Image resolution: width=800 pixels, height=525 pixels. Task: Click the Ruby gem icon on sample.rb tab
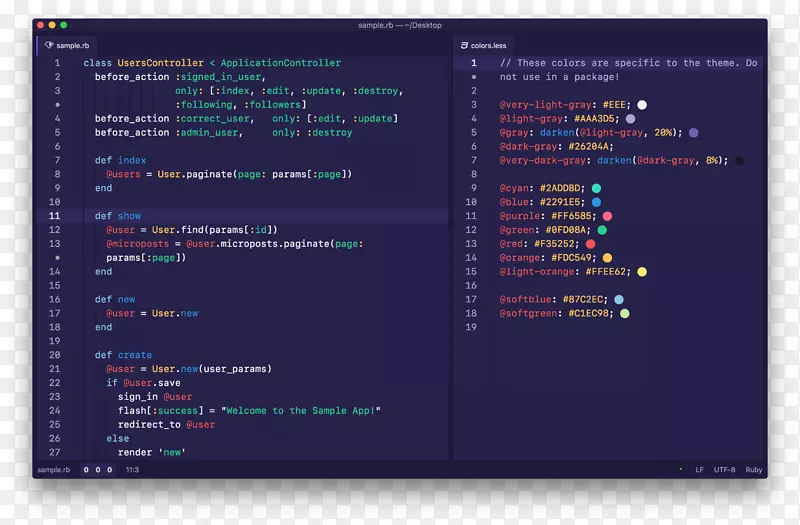48,46
